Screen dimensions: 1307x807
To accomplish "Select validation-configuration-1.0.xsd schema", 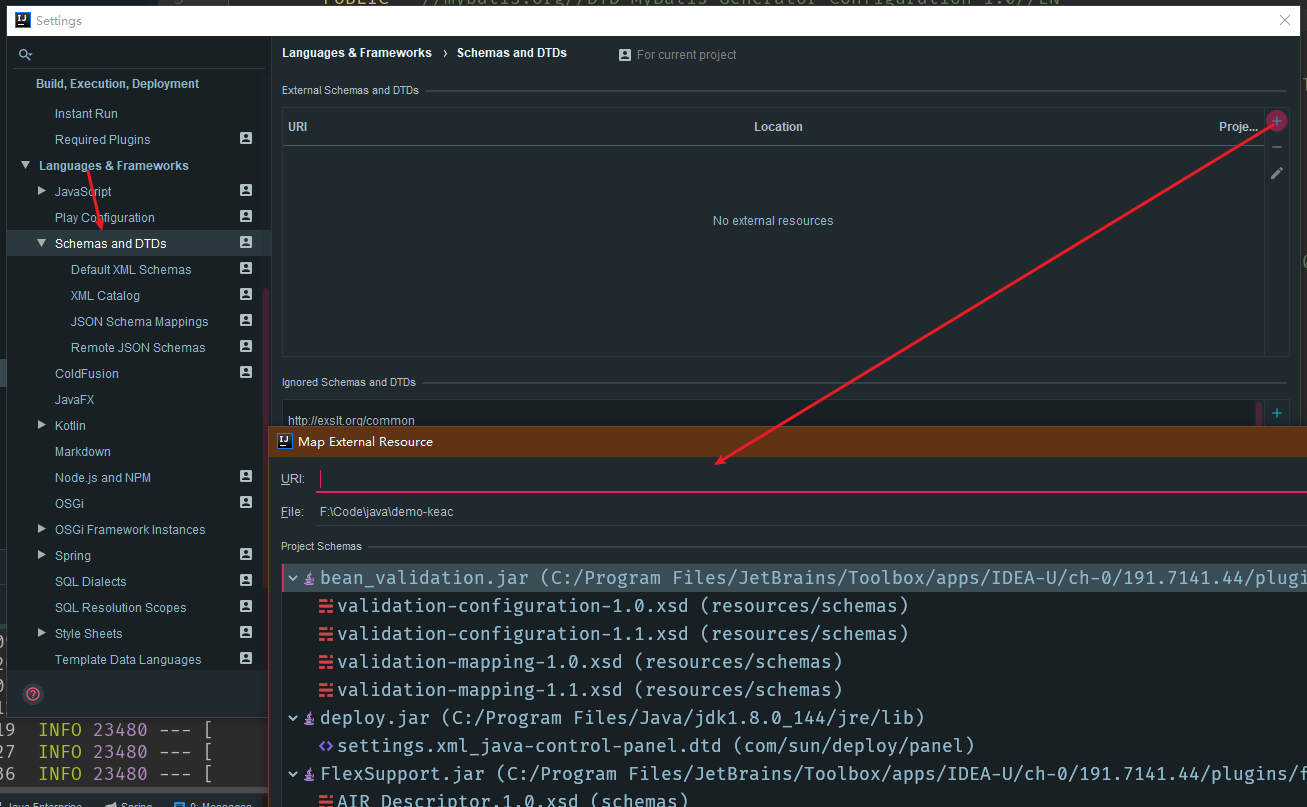I will [623, 606].
